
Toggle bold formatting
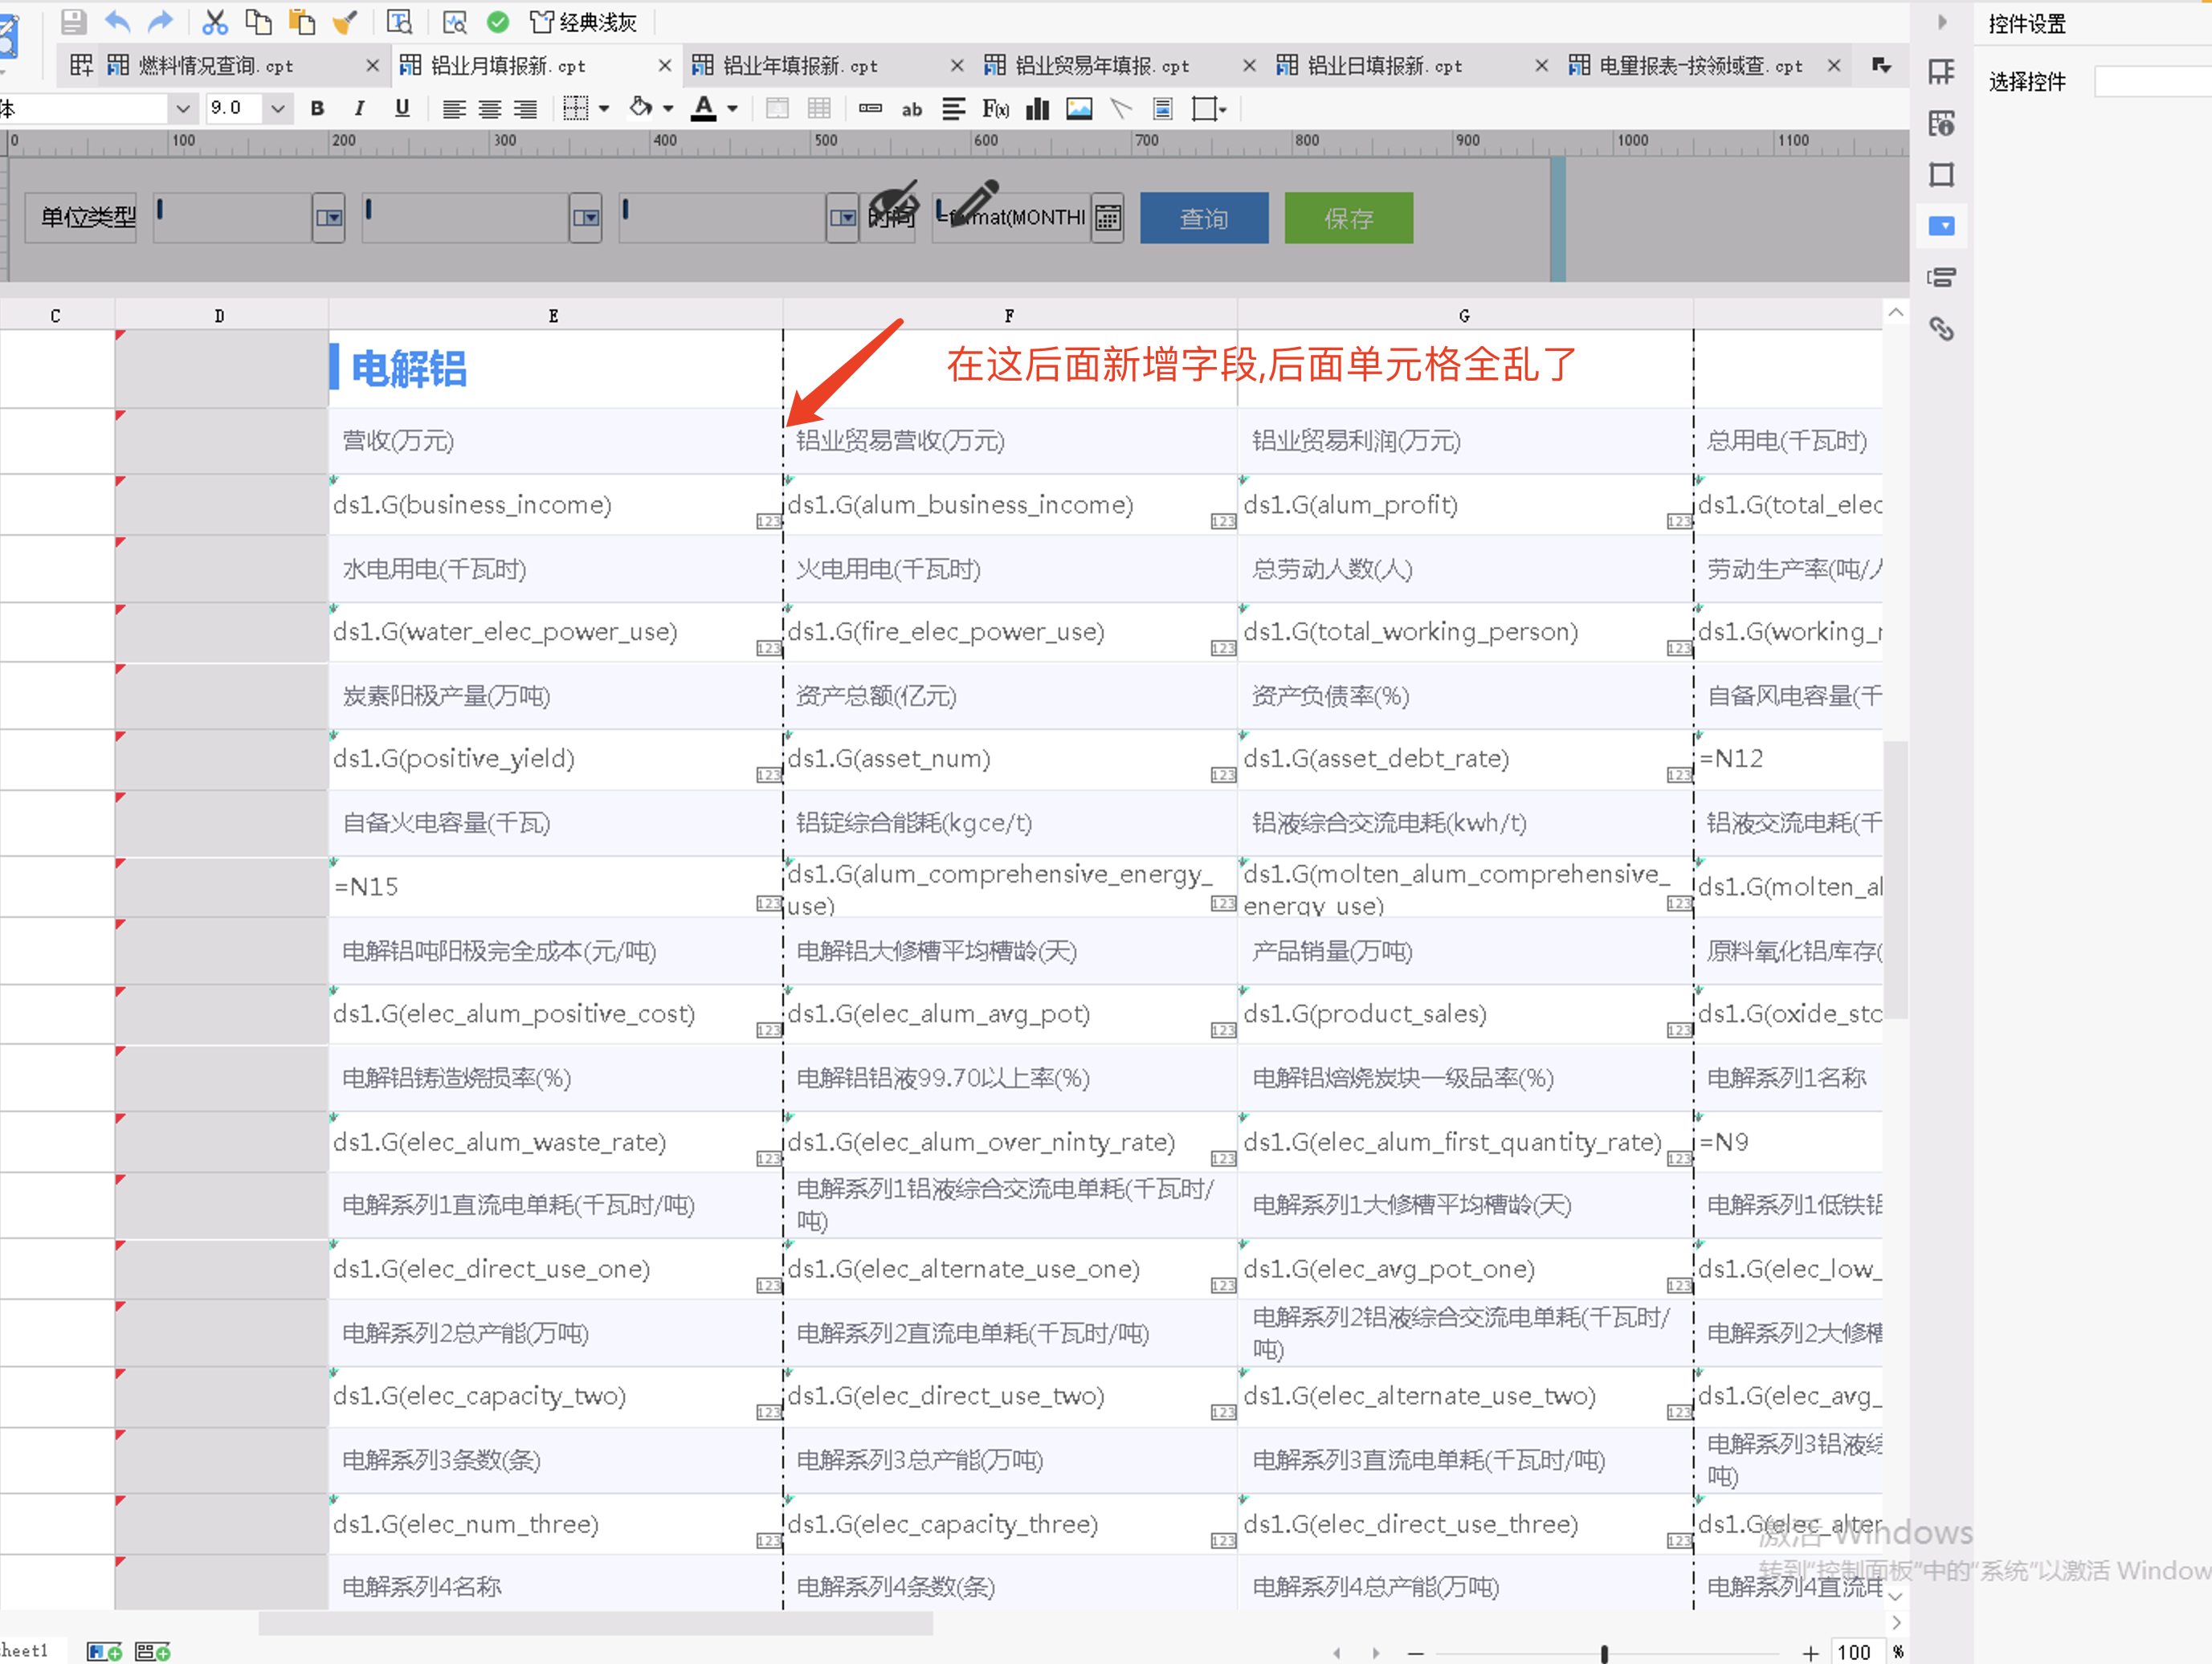(317, 108)
